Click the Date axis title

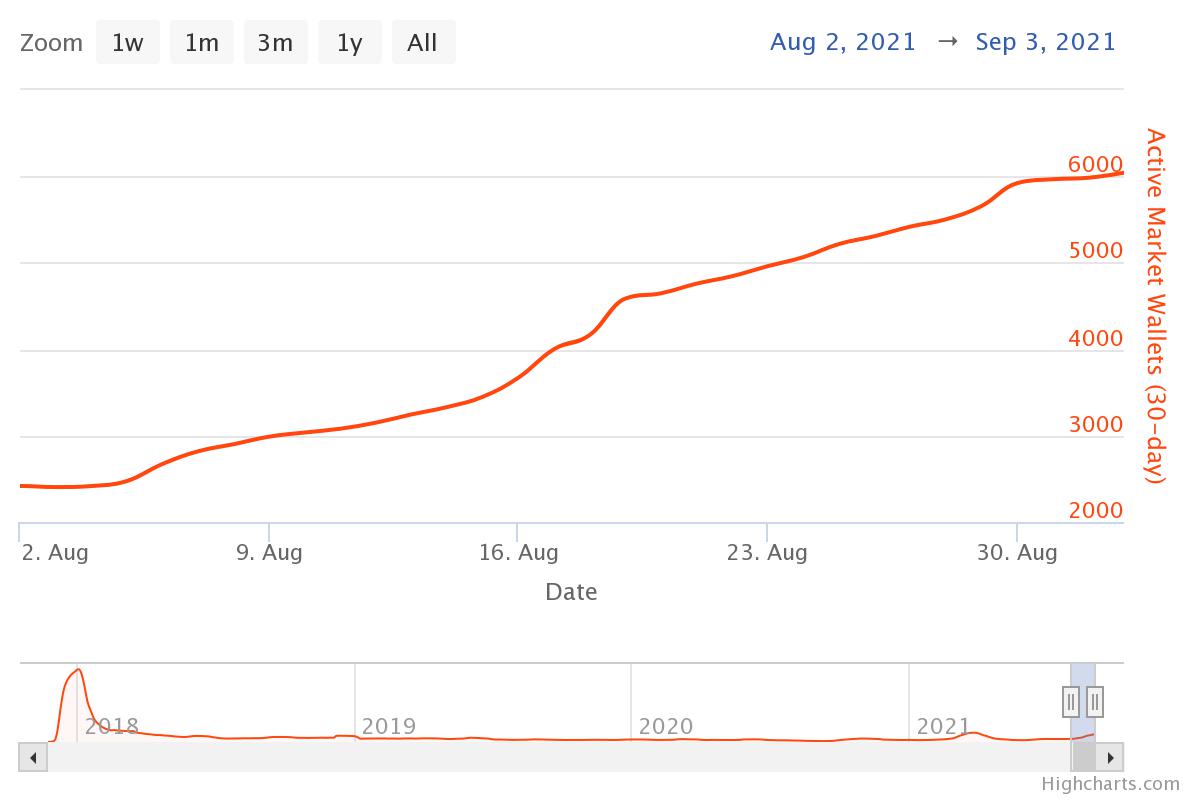[x=571, y=592]
